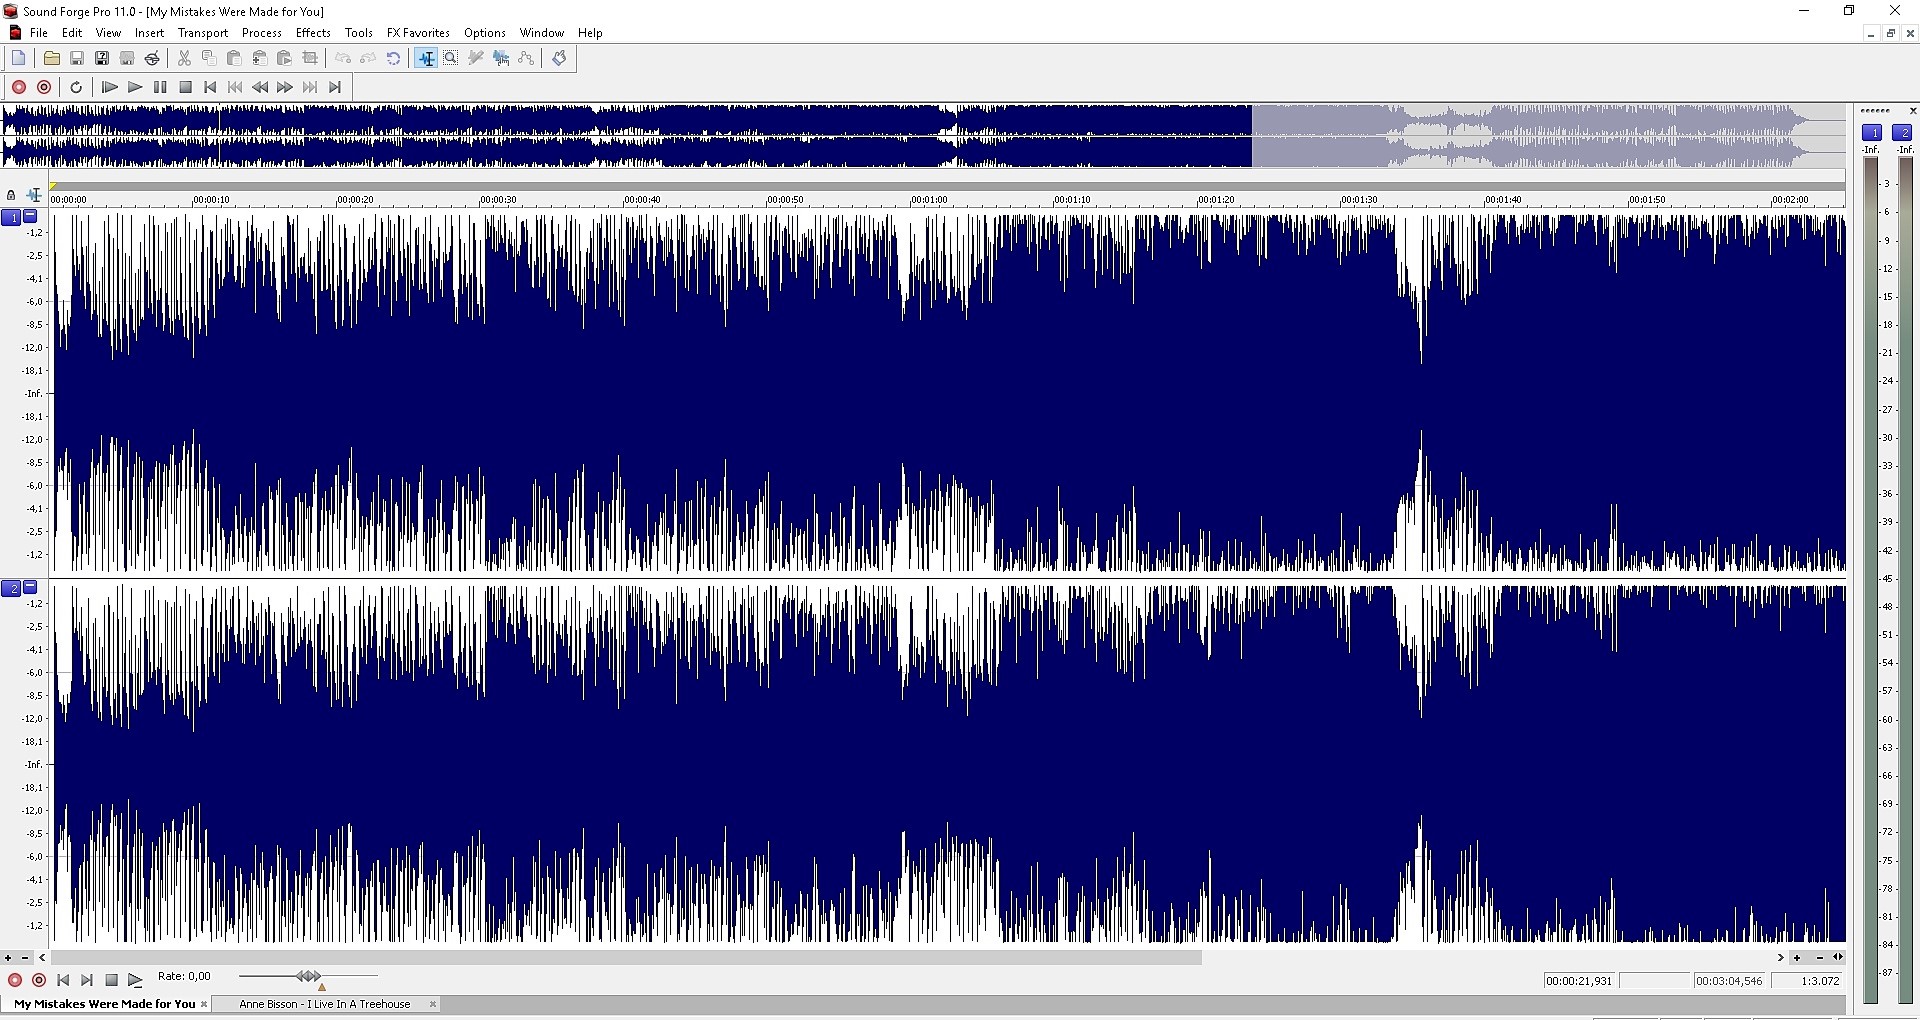Open the Effects menu
The height and width of the screenshot is (1020, 1920).
(x=313, y=33)
